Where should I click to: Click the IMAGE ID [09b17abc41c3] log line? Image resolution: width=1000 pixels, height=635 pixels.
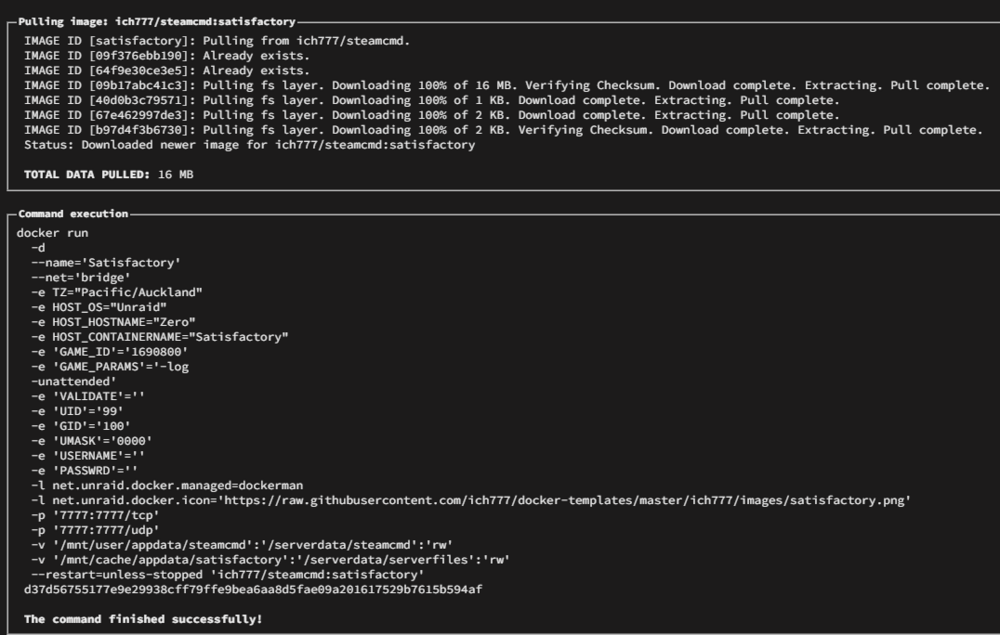pos(507,85)
